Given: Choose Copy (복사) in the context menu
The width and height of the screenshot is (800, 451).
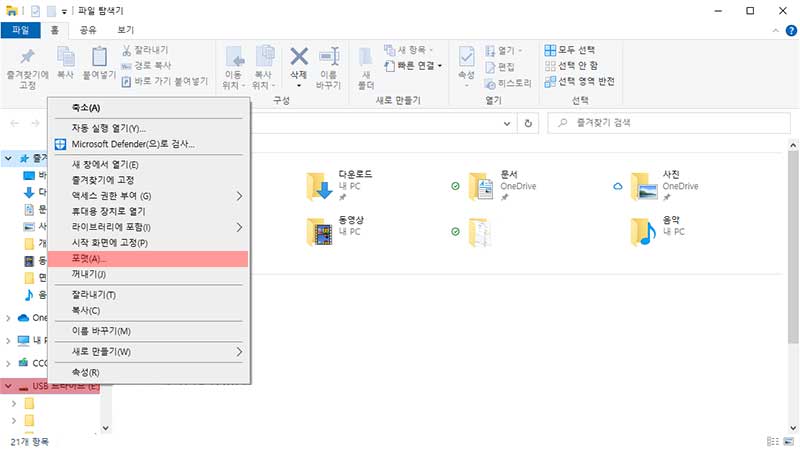Looking at the screenshot, I should [x=148, y=310].
